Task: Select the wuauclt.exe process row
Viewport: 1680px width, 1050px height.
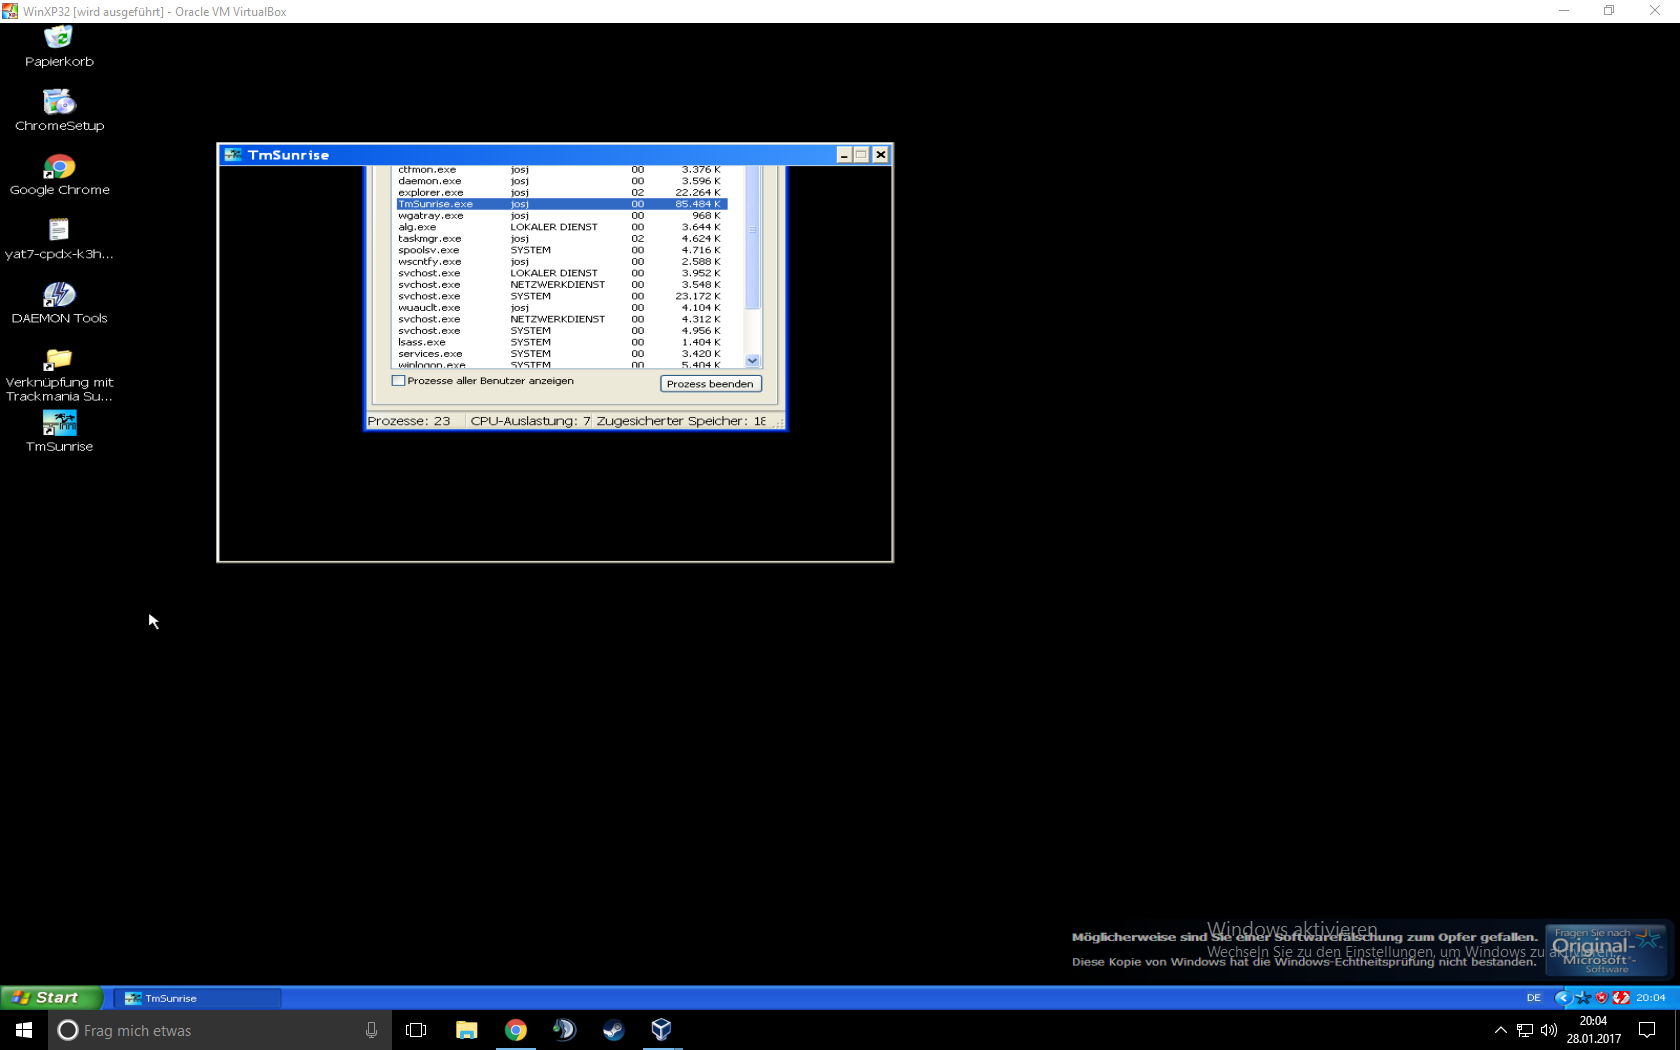Action: coord(561,307)
